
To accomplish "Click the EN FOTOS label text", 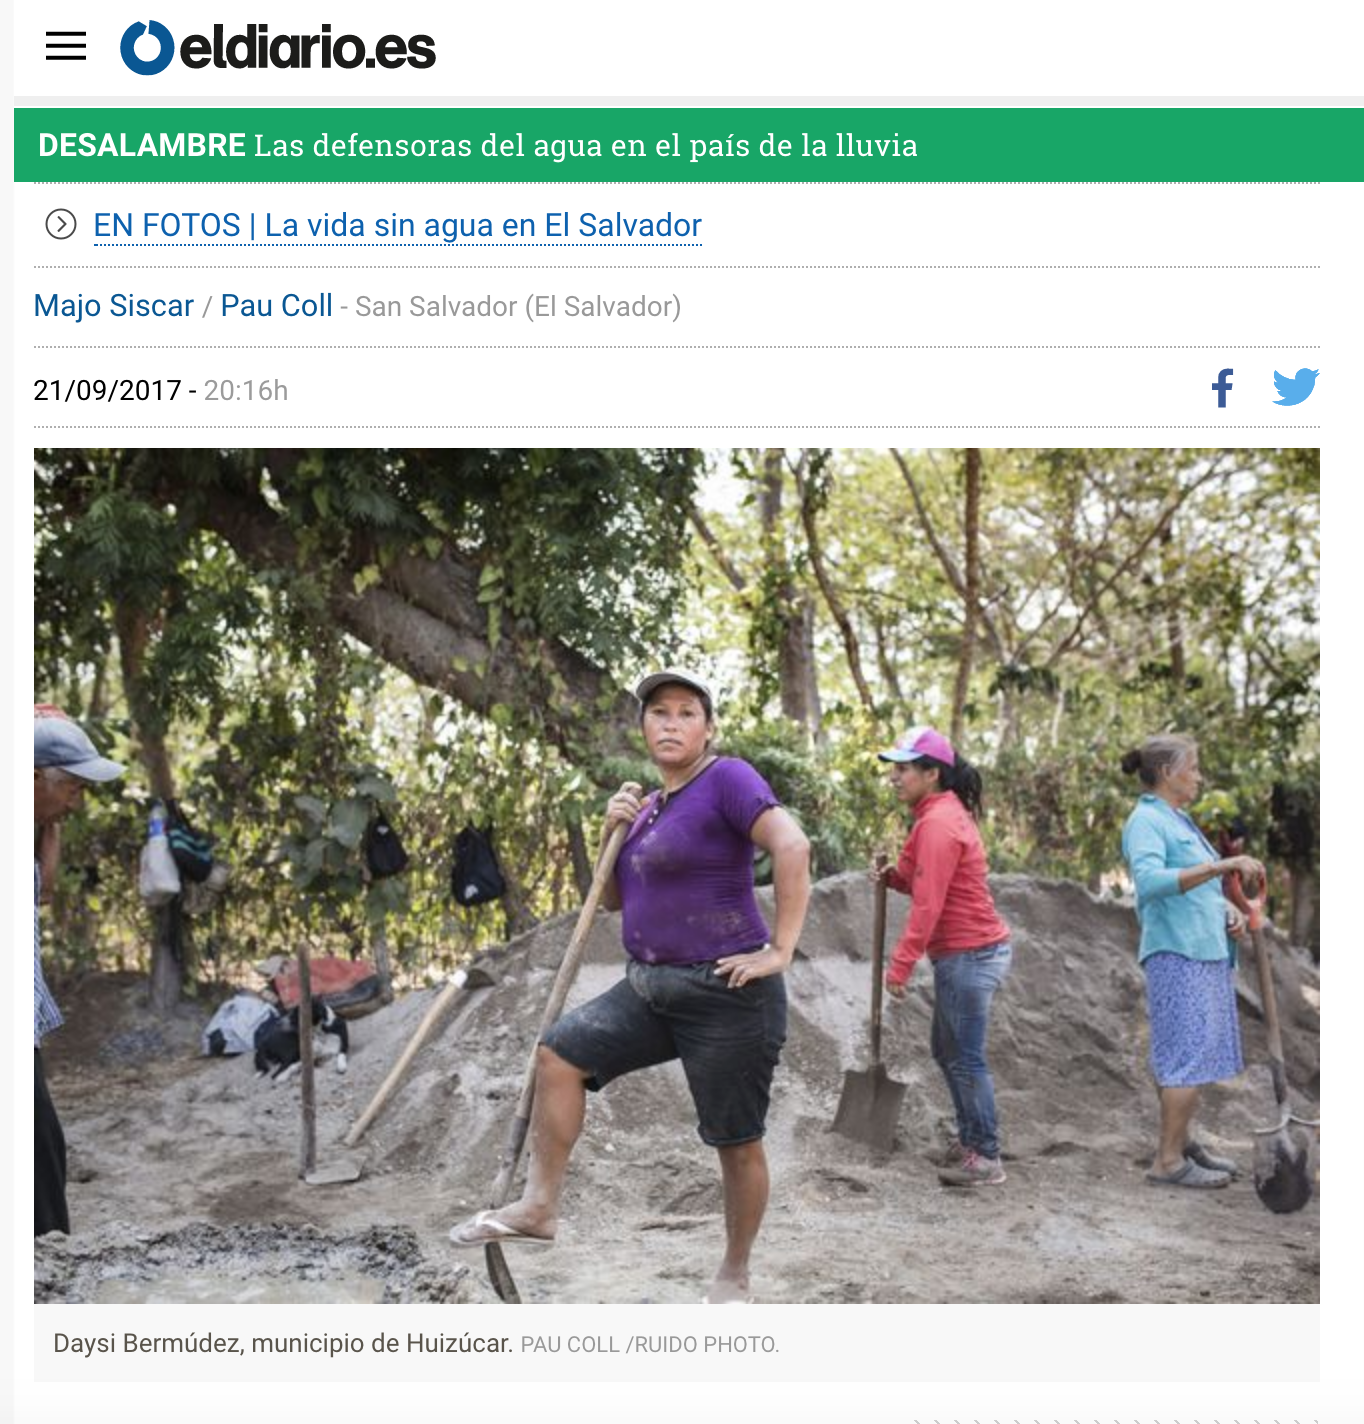I will click(x=167, y=225).
